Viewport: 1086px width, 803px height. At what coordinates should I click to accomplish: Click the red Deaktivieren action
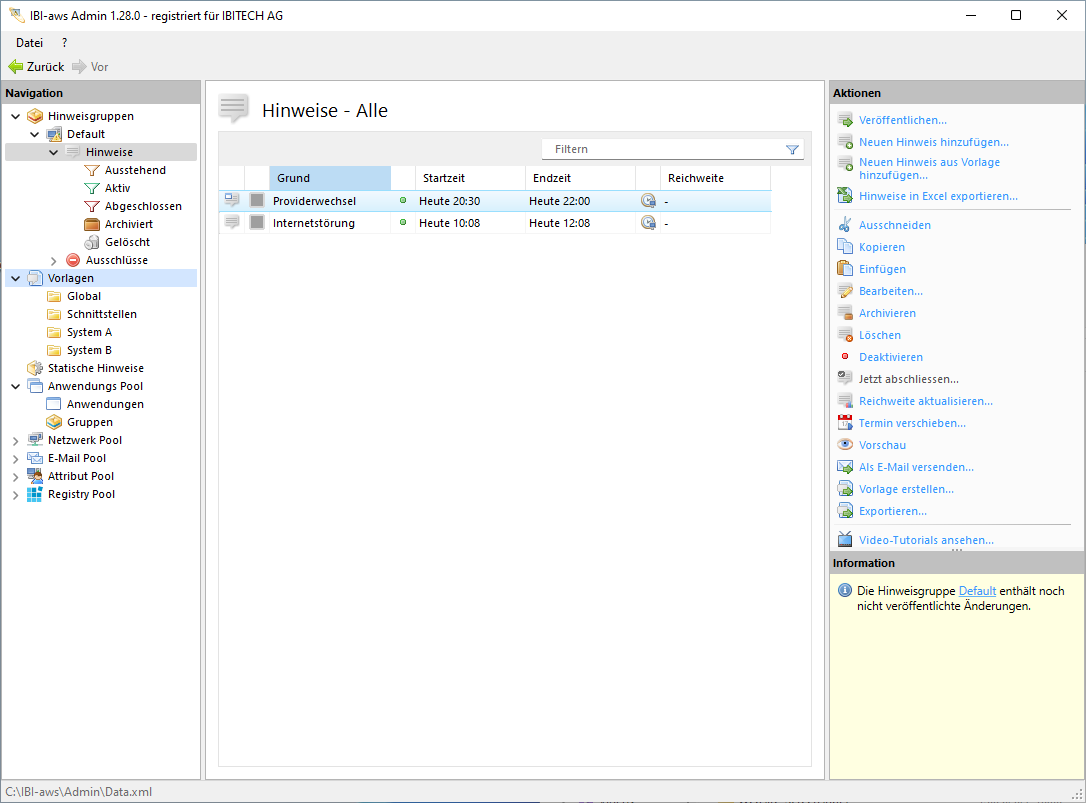click(x=890, y=357)
